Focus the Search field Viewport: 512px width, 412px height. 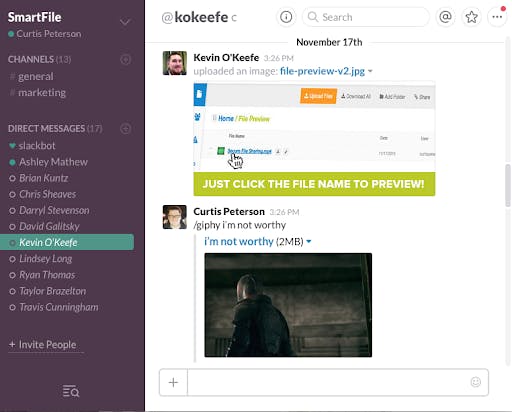[x=366, y=17]
